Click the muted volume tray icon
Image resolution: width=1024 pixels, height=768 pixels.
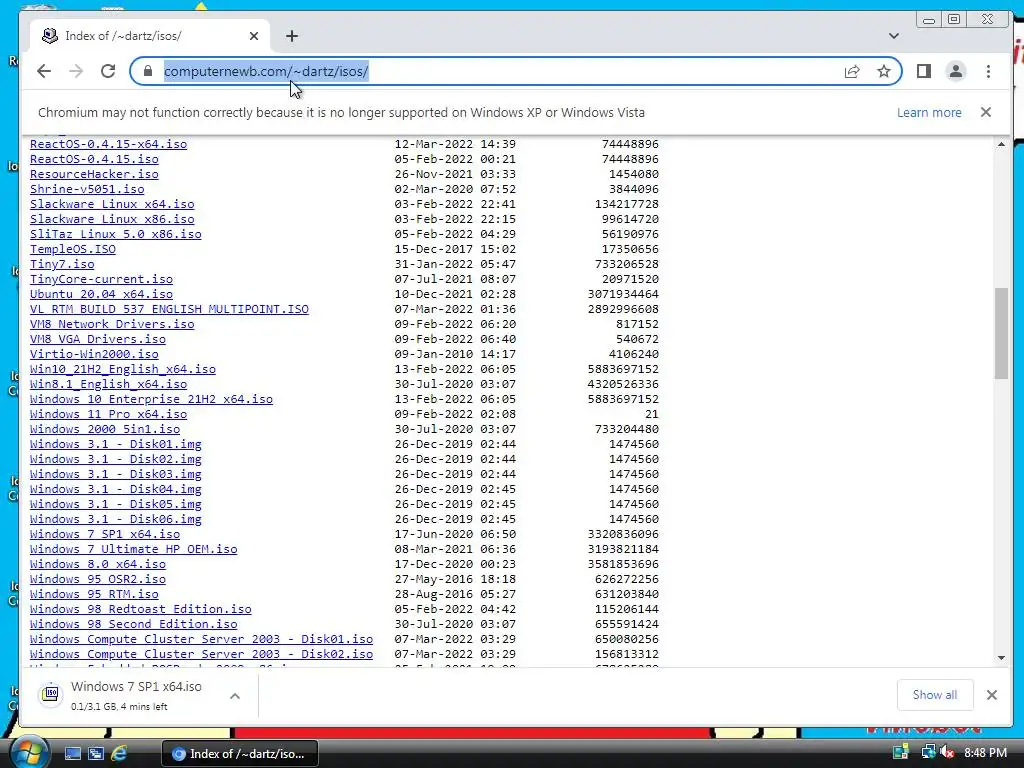tap(947, 752)
